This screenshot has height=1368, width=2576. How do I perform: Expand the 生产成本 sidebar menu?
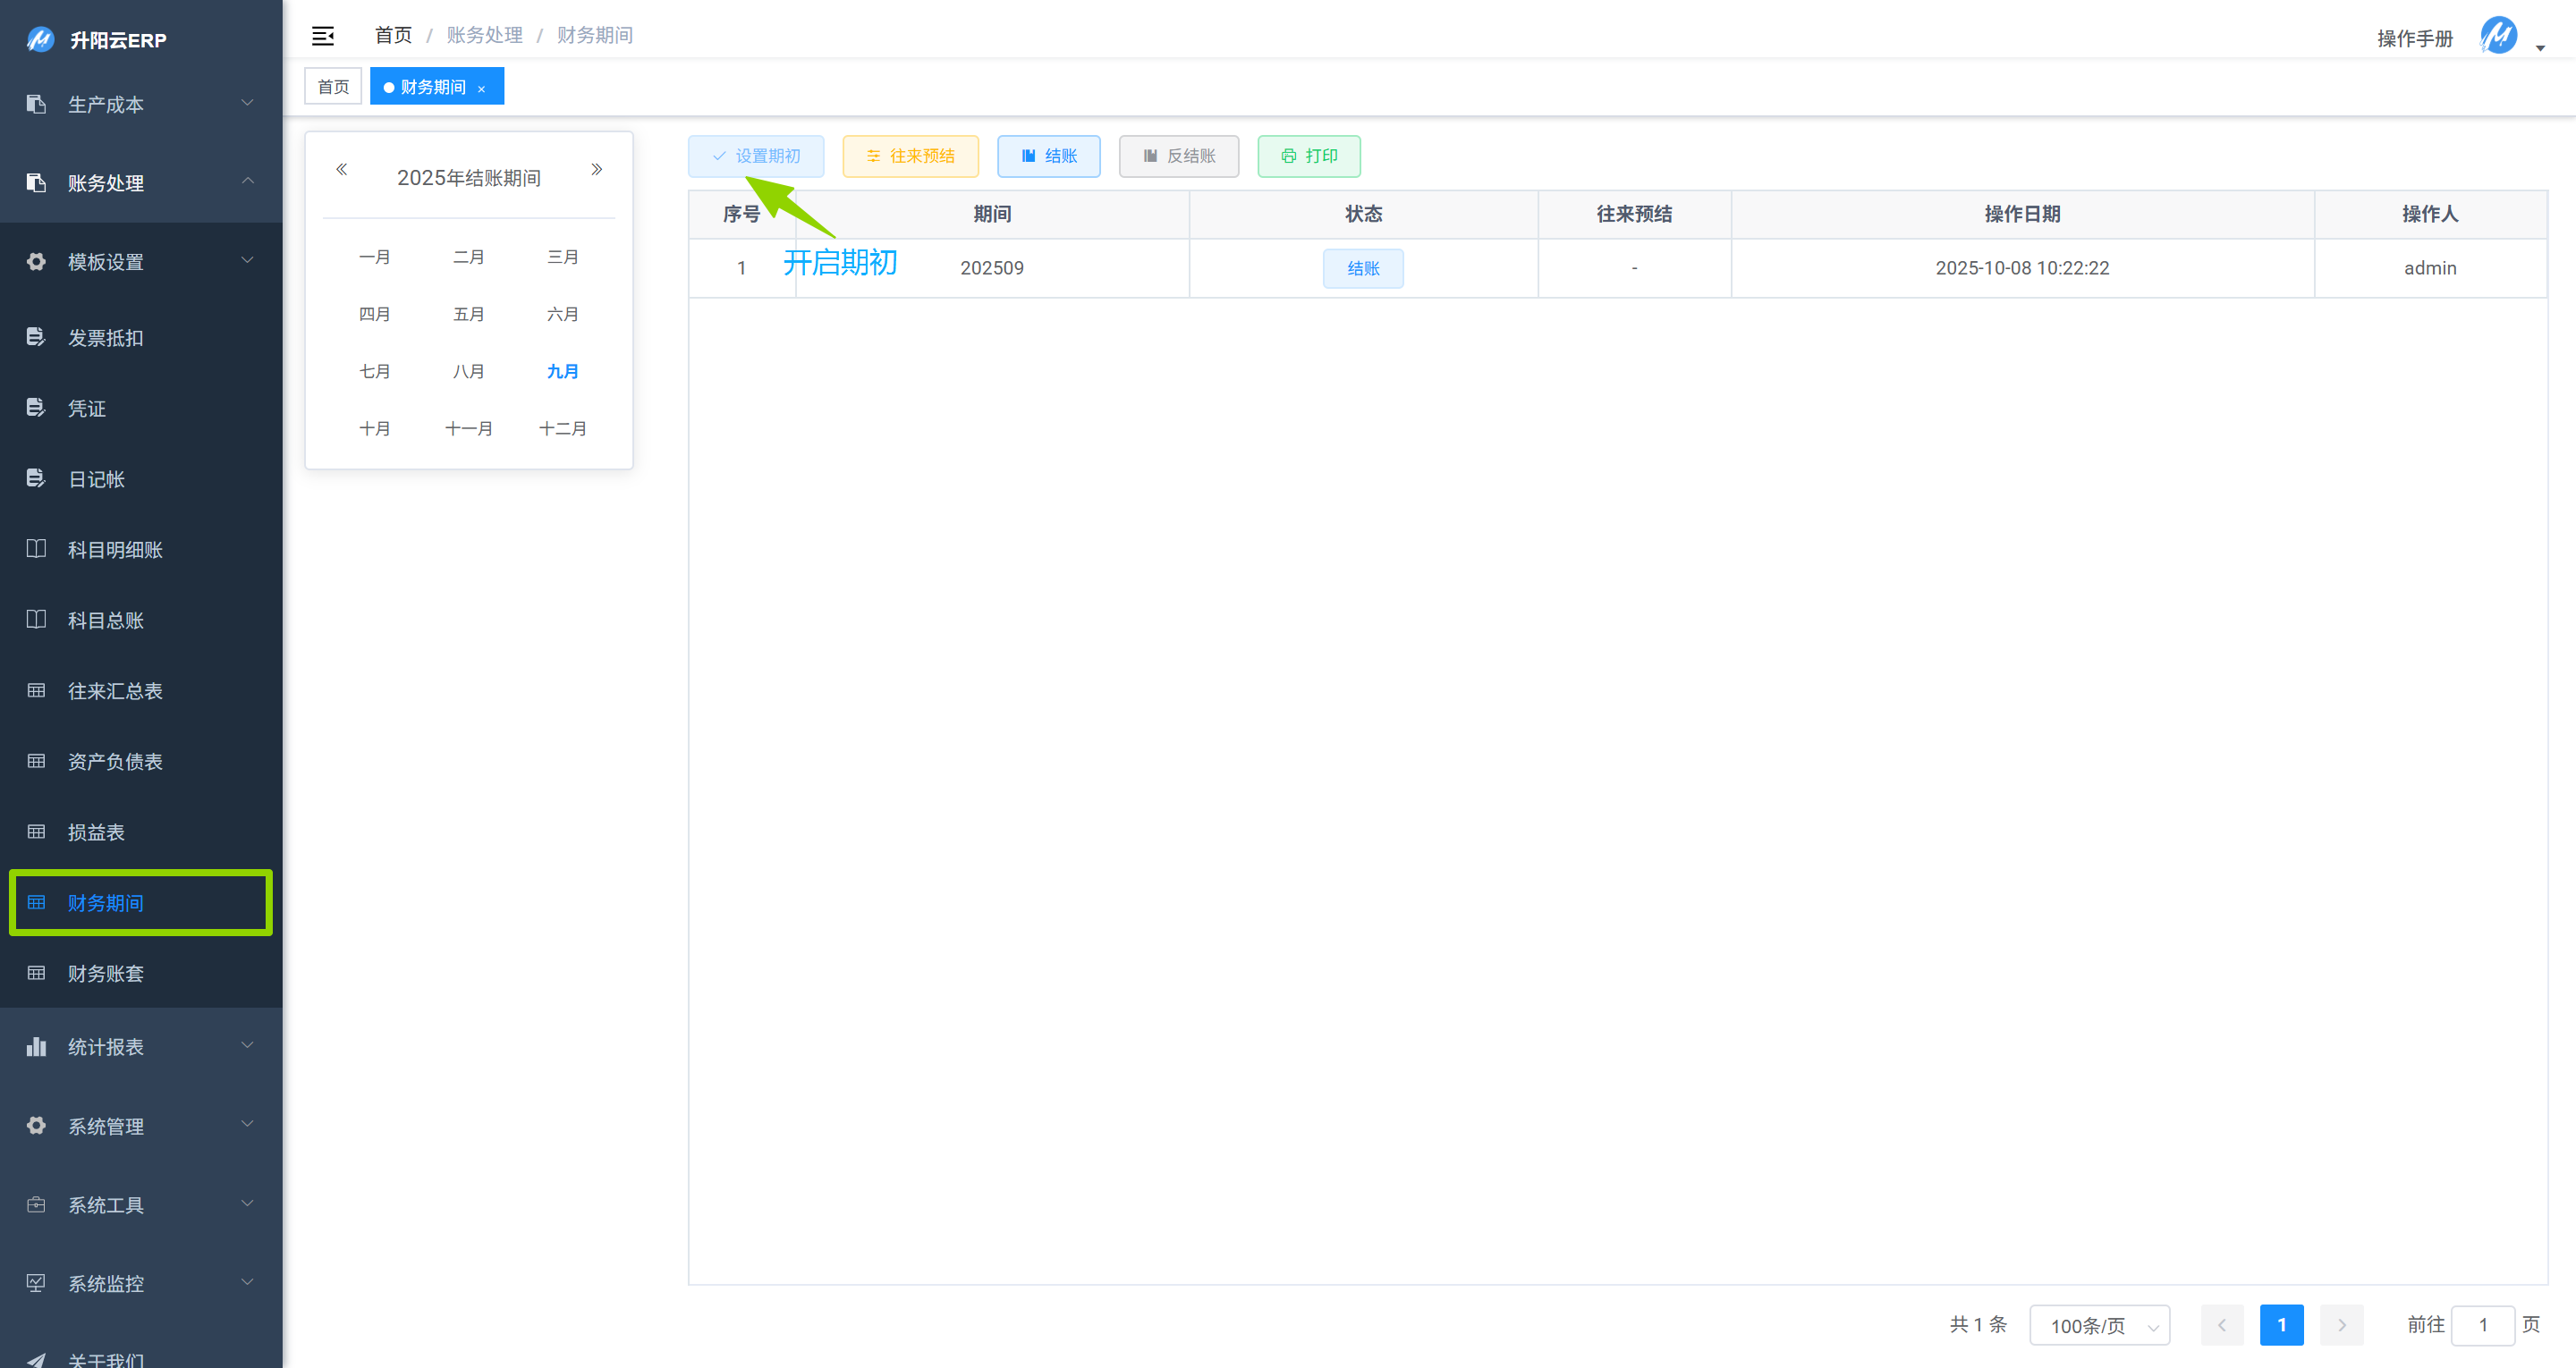click(x=140, y=104)
